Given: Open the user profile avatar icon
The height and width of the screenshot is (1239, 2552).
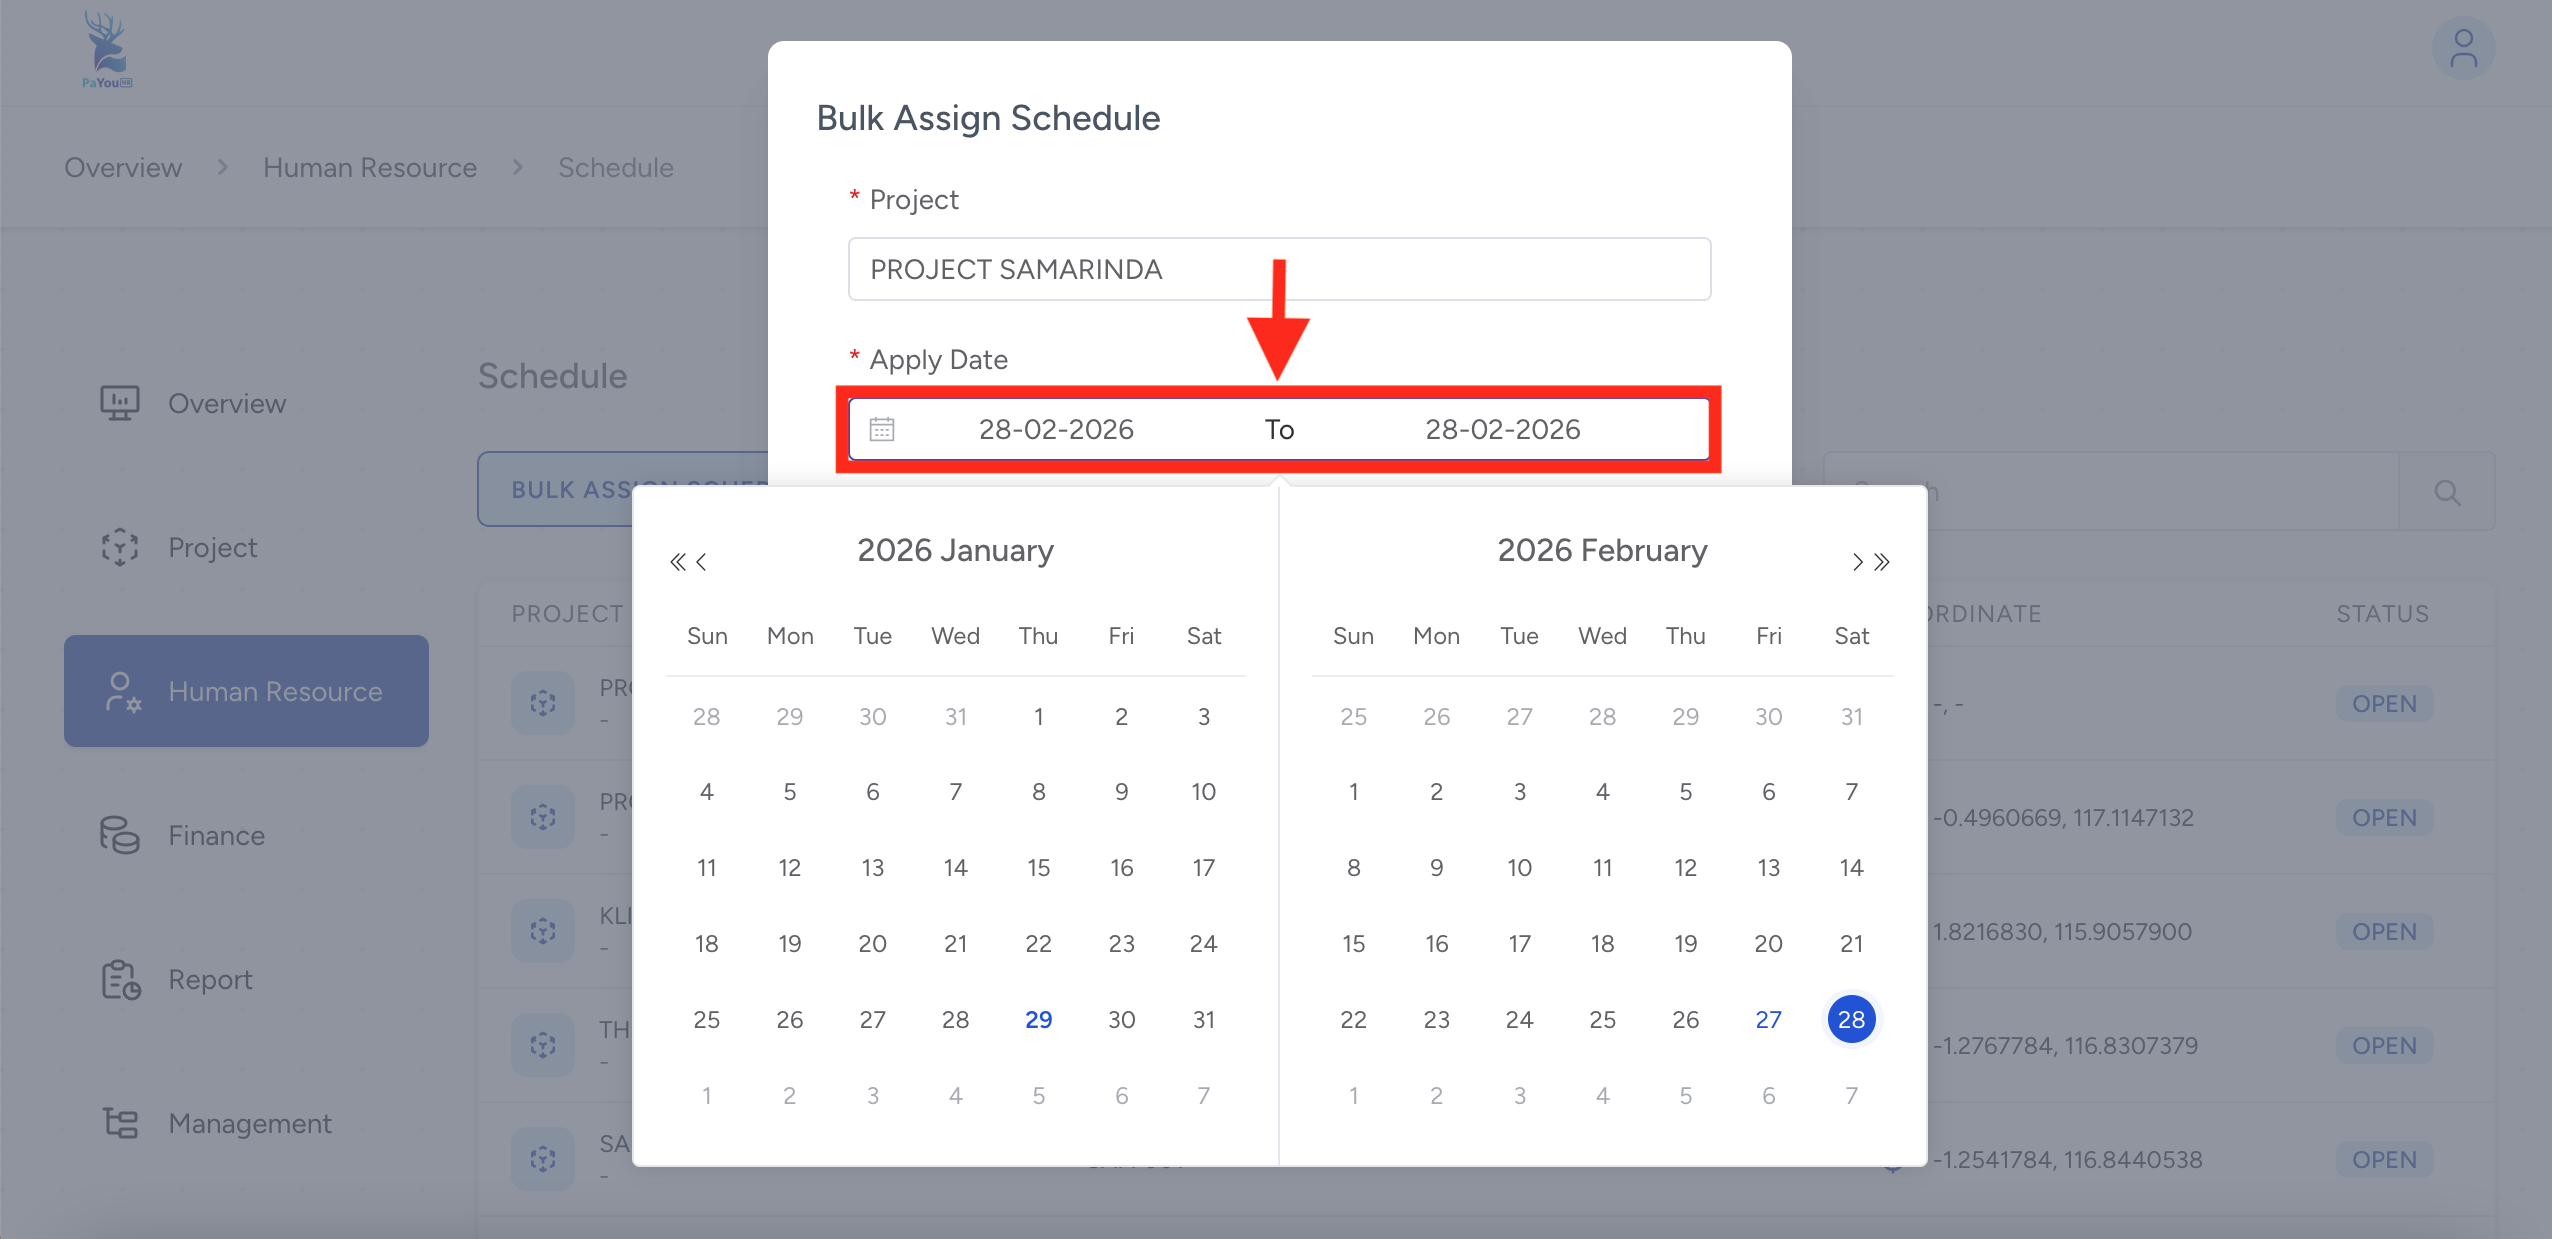Looking at the screenshot, I should point(2463,49).
